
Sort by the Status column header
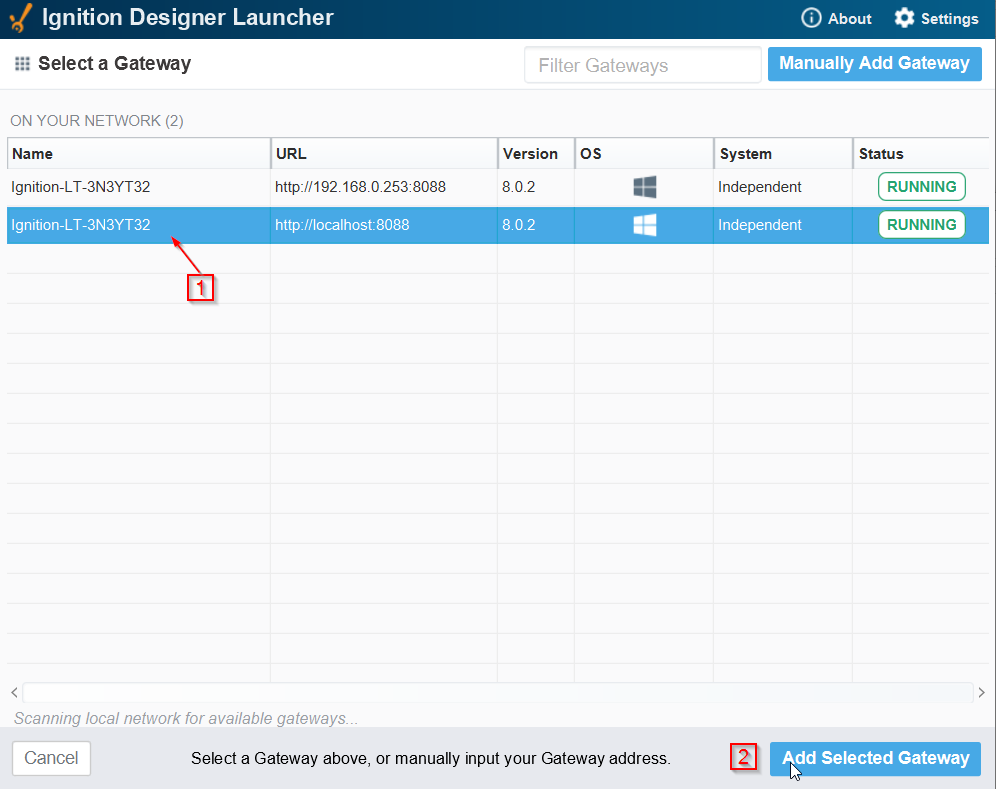click(x=921, y=154)
